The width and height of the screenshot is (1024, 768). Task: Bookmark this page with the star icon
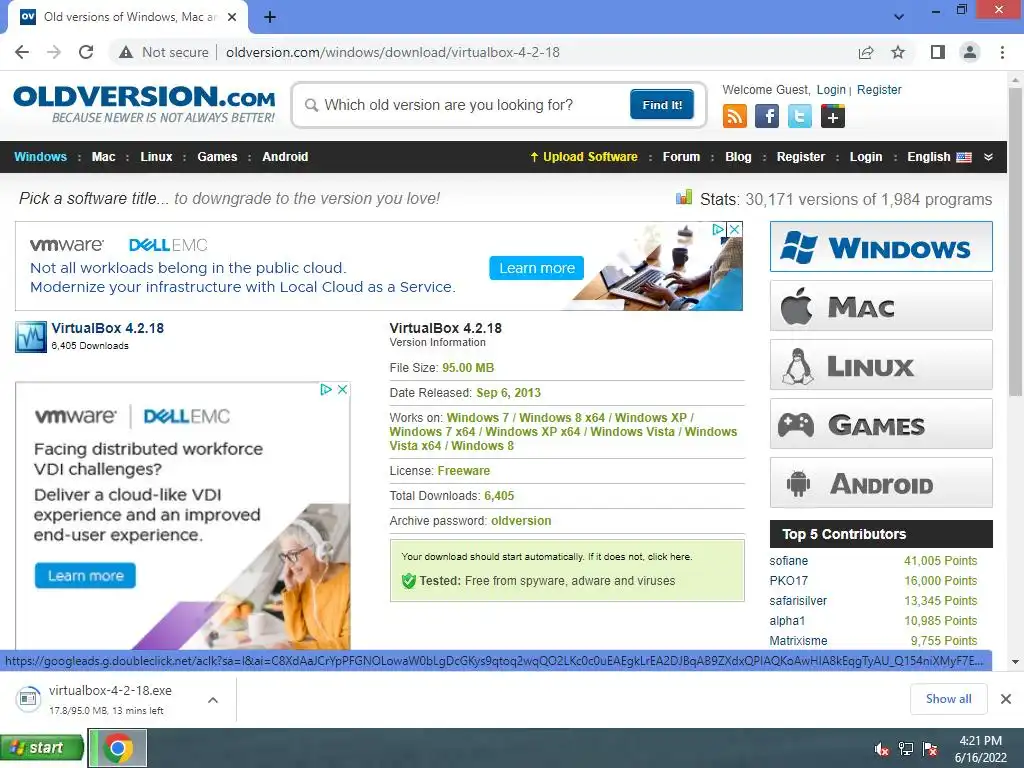tap(898, 52)
